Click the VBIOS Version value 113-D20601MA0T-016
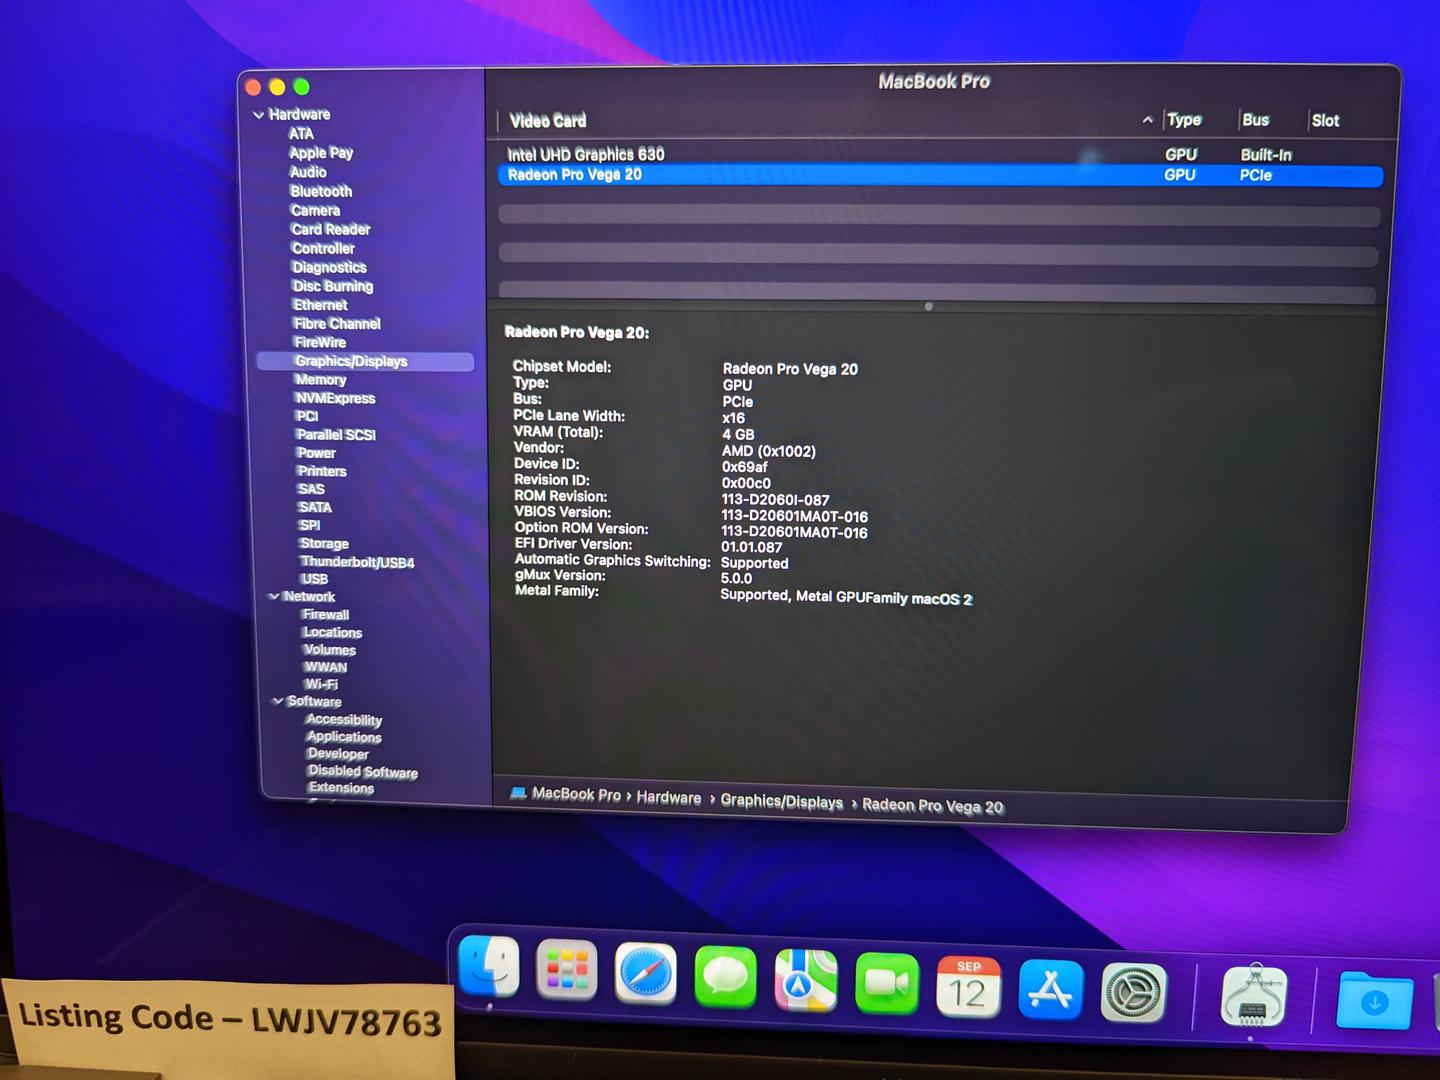1440x1080 pixels. (794, 517)
